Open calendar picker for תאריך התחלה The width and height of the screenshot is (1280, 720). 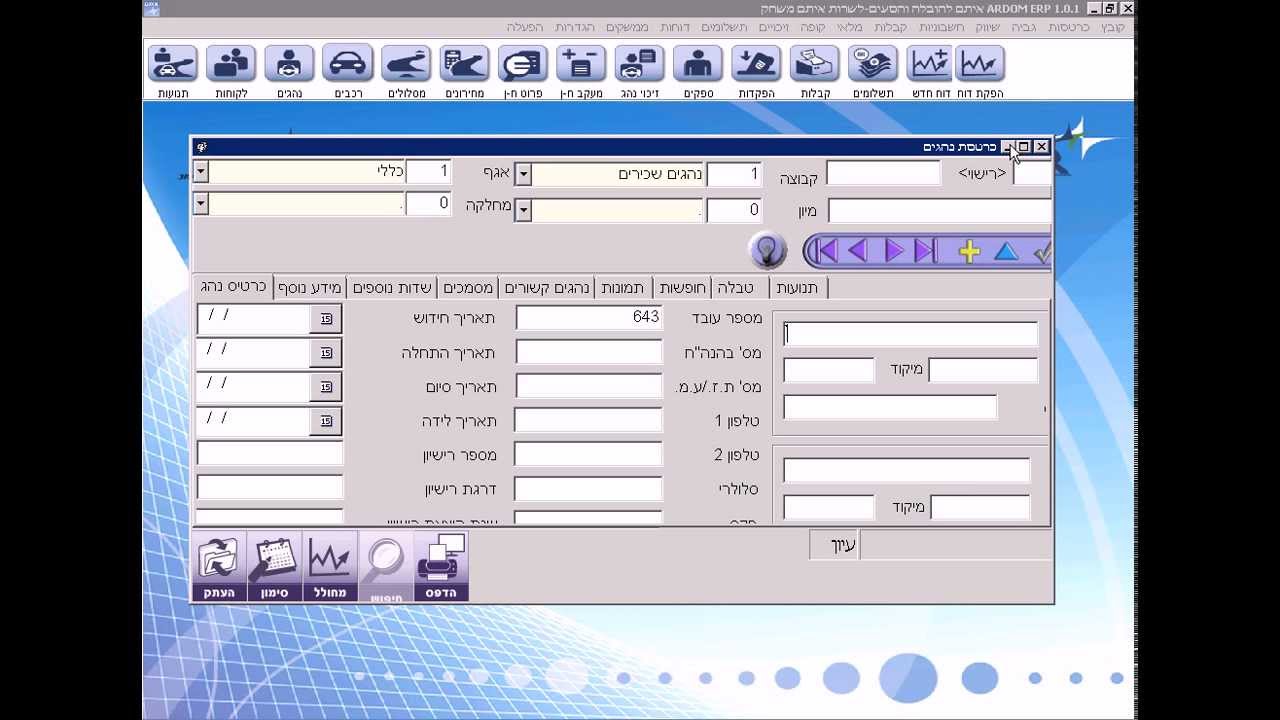point(326,353)
